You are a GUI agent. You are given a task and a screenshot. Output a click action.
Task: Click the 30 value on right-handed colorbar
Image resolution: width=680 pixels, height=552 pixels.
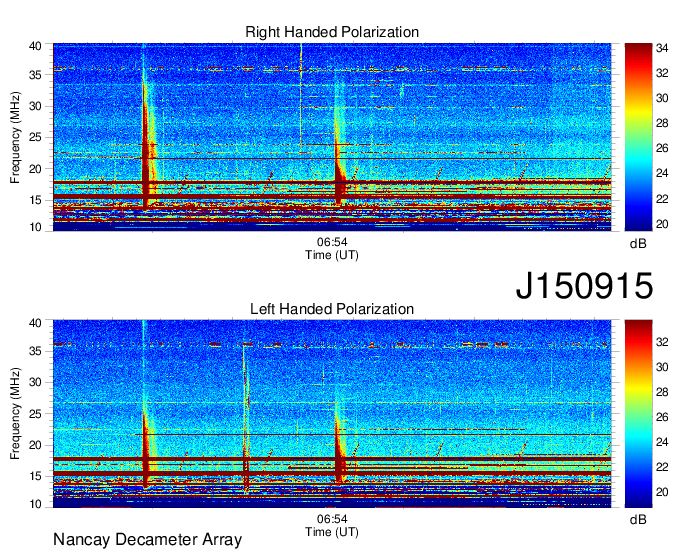(x=662, y=98)
